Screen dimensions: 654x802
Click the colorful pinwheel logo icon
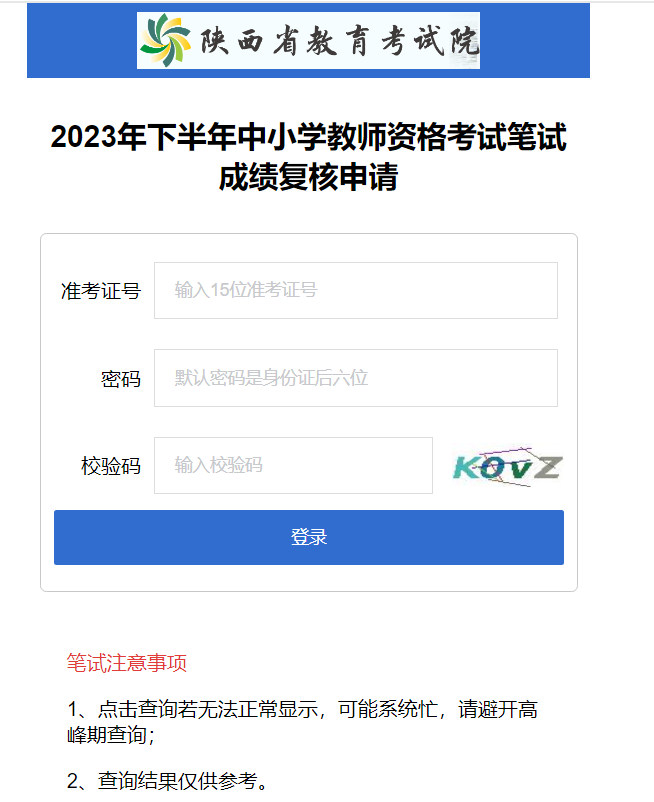click(x=165, y=40)
